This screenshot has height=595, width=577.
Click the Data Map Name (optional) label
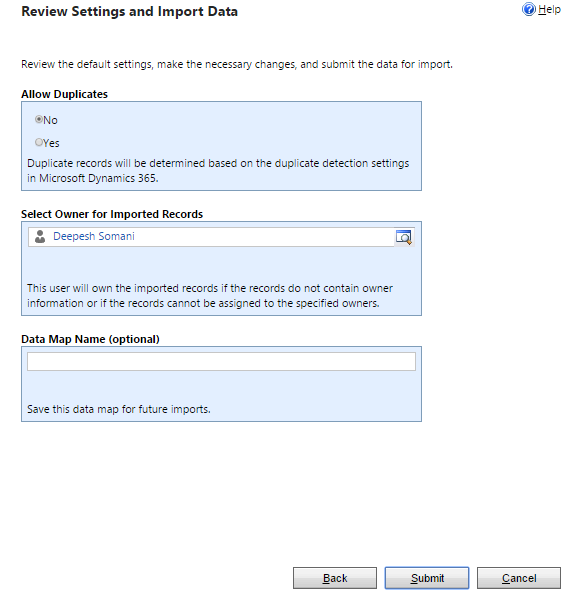coord(90,339)
